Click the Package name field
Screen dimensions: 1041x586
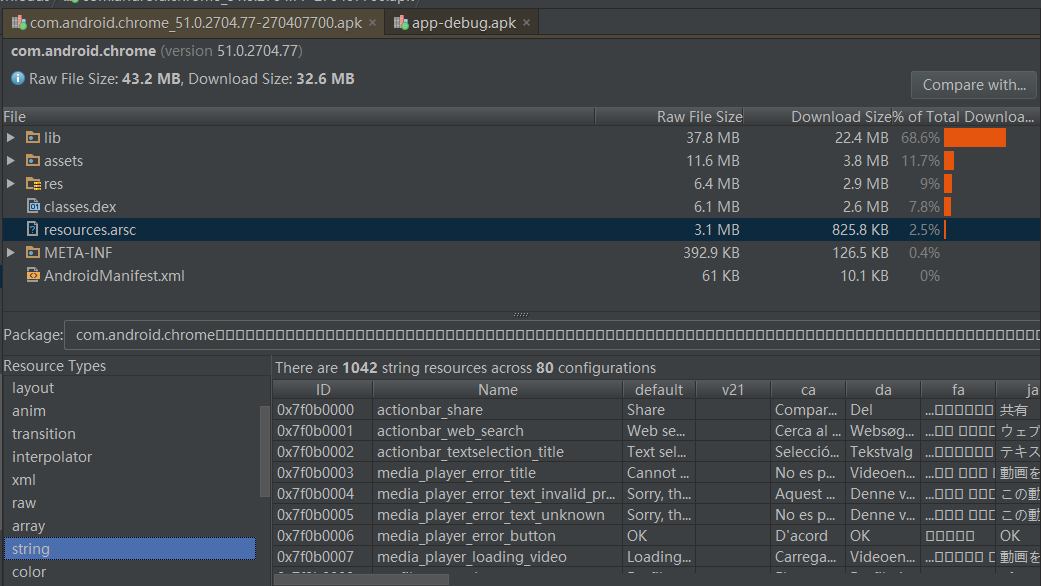pos(552,335)
